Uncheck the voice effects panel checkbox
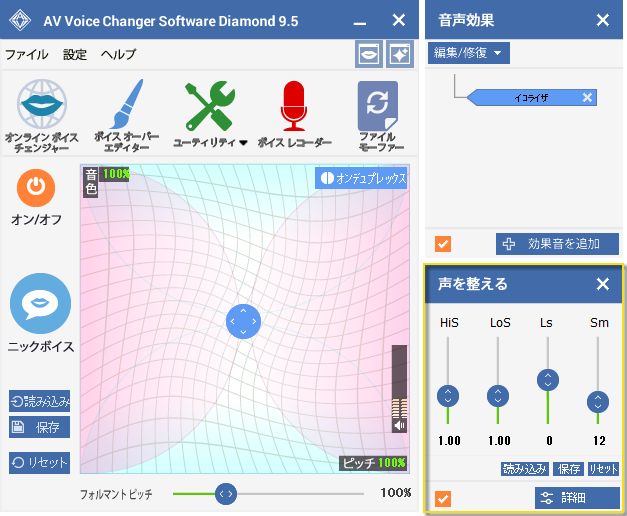This screenshot has width=627, height=516. pyautogui.click(x=443, y=244)
